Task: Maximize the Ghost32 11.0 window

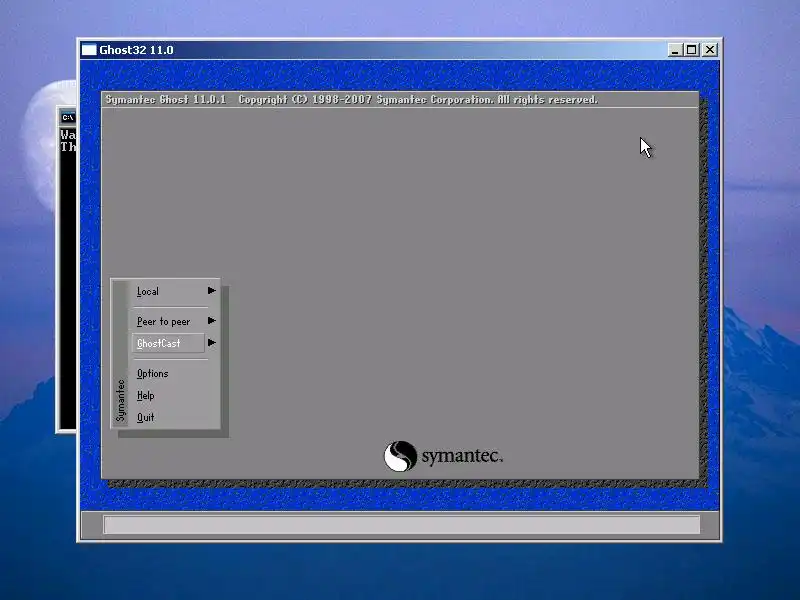Action: (691, 50)
